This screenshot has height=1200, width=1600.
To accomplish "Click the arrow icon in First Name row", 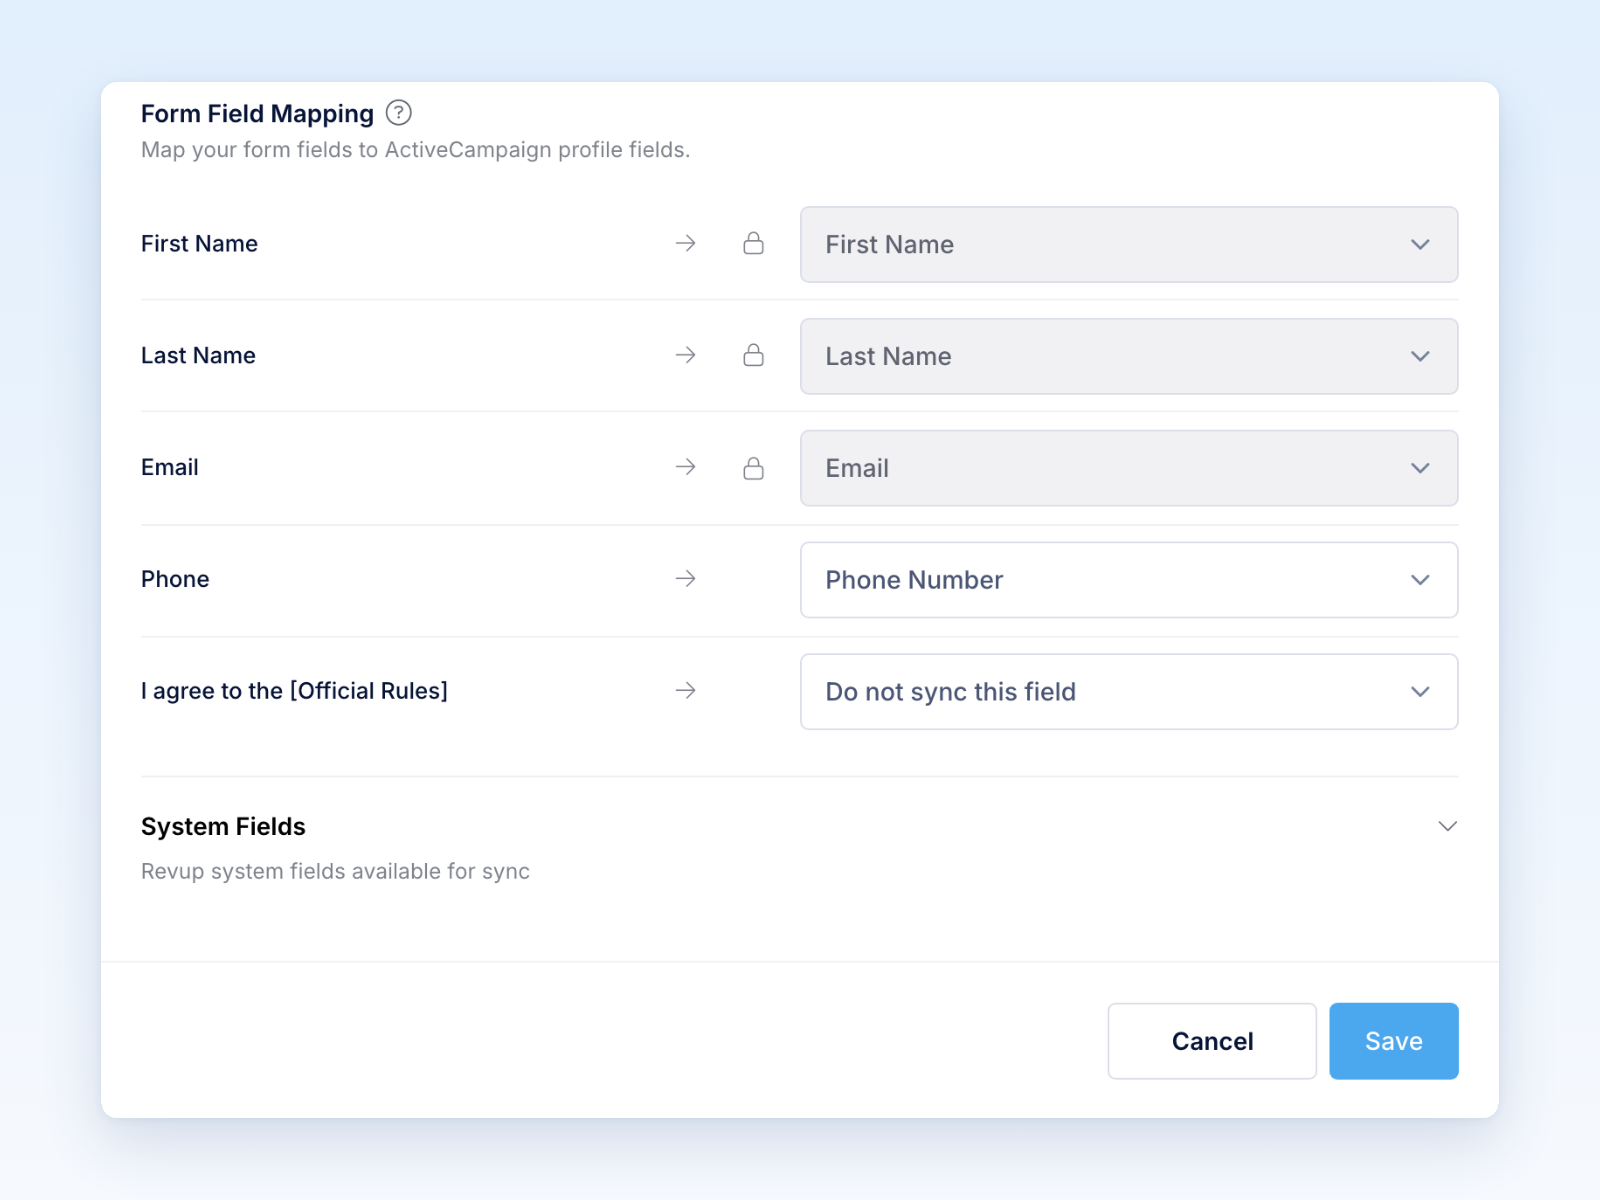I will pyautogui.click(x=686, y=243).
